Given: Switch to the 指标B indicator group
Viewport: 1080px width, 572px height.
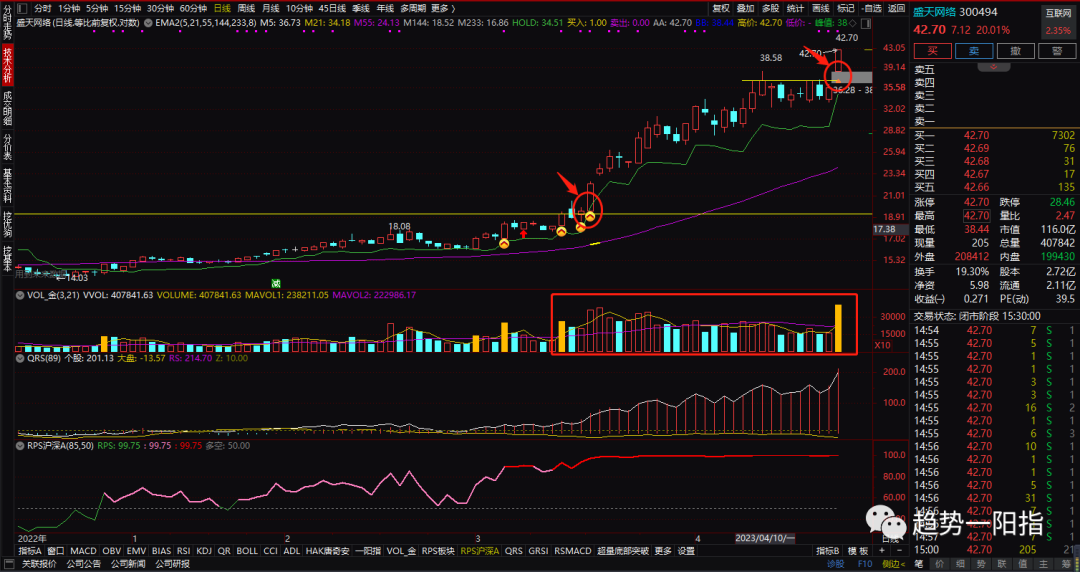Looking at the screenshot, I should point(827,551).
